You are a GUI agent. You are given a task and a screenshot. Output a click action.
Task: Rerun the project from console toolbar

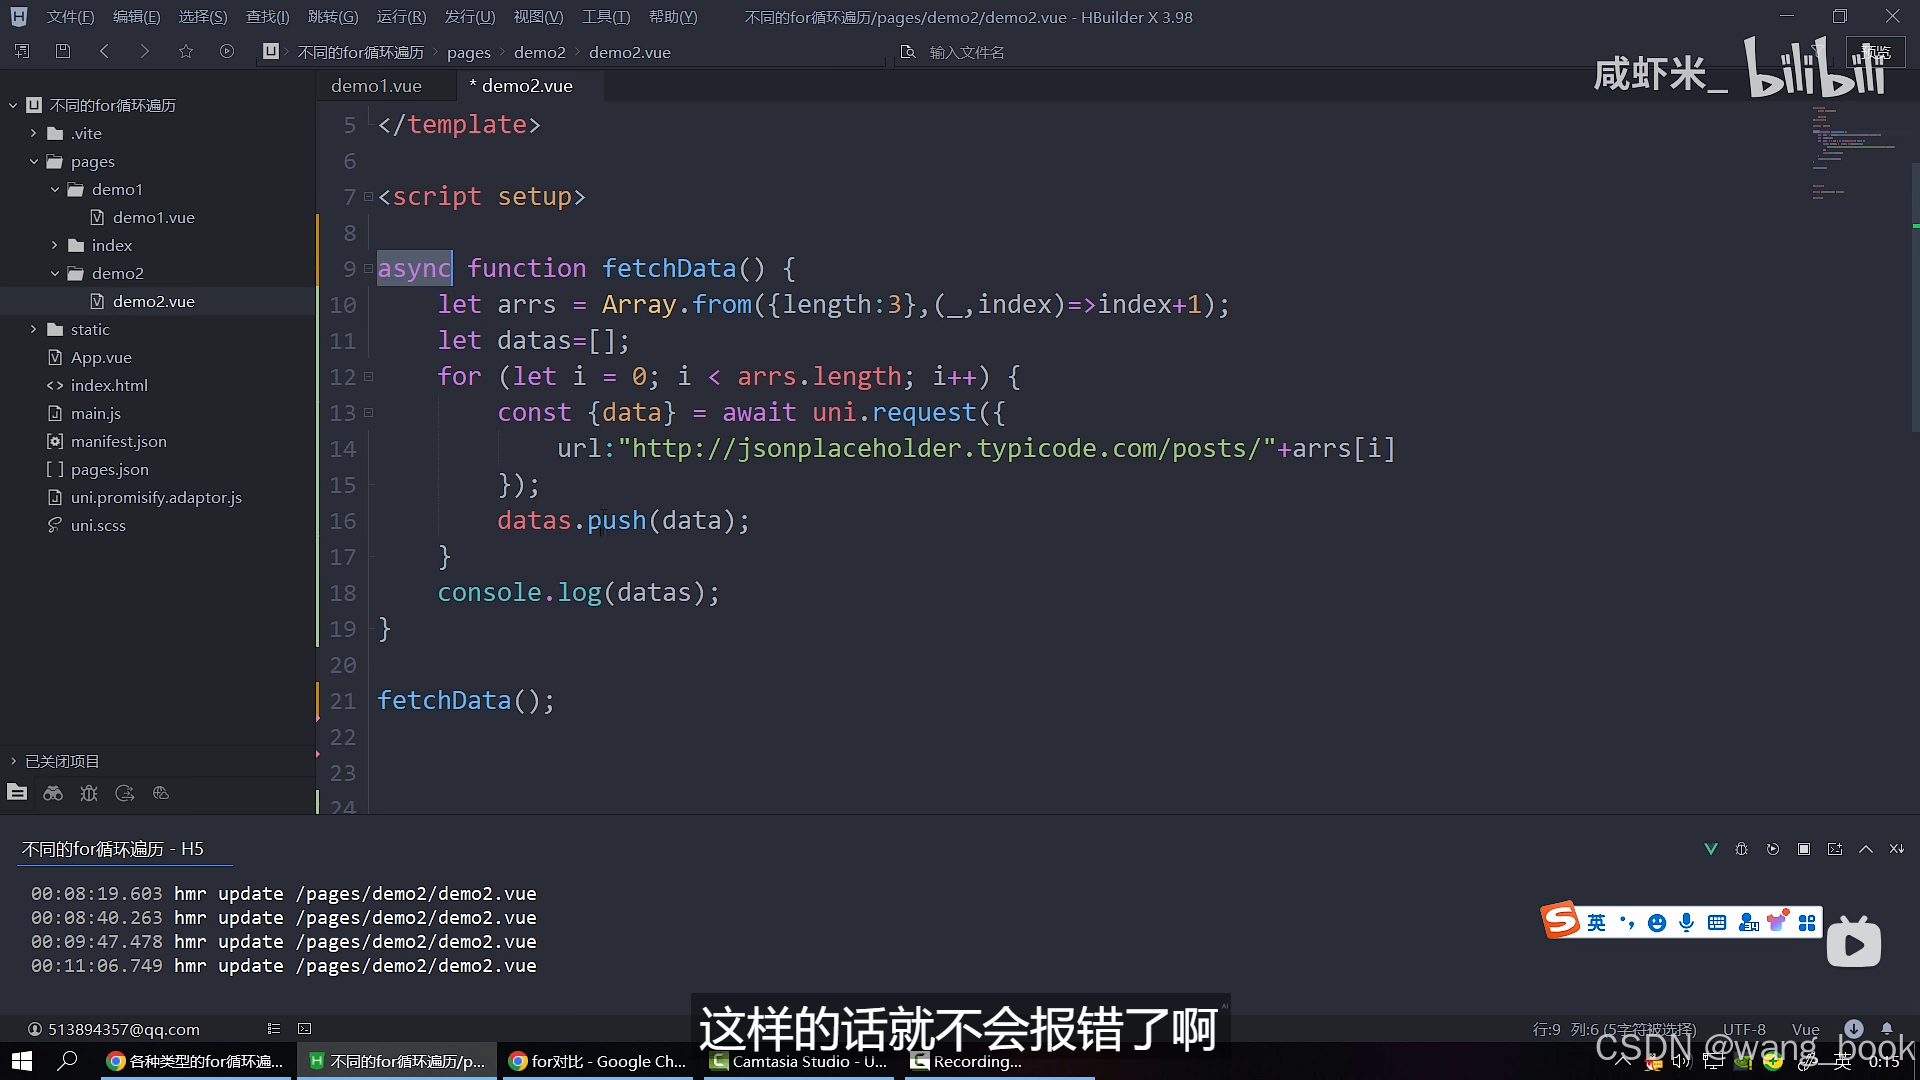(x=1773, y=849)
